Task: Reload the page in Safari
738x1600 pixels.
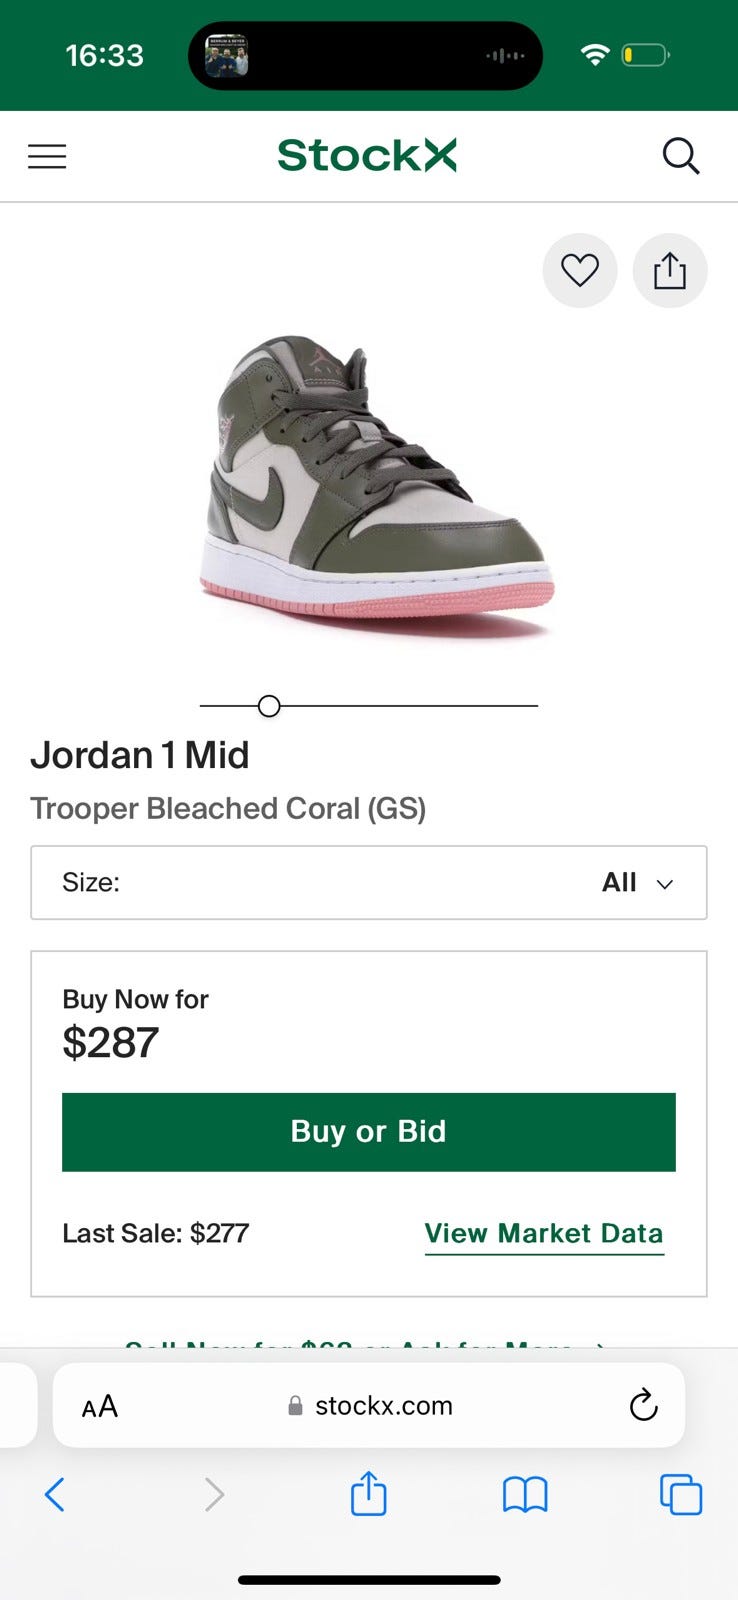Action: tap(643, 1405)
